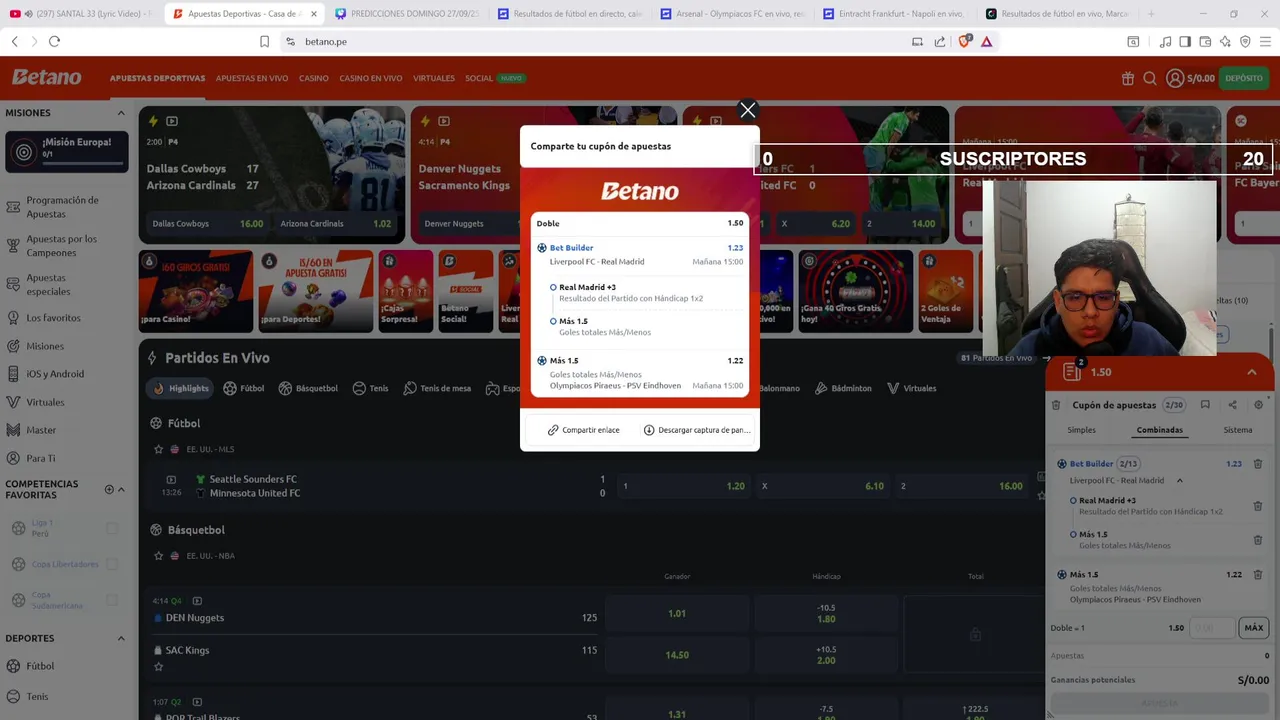Open Tenis in Deportes sidebar
1280x720 pixels.
pyautogui.click(x=37, y=696)
